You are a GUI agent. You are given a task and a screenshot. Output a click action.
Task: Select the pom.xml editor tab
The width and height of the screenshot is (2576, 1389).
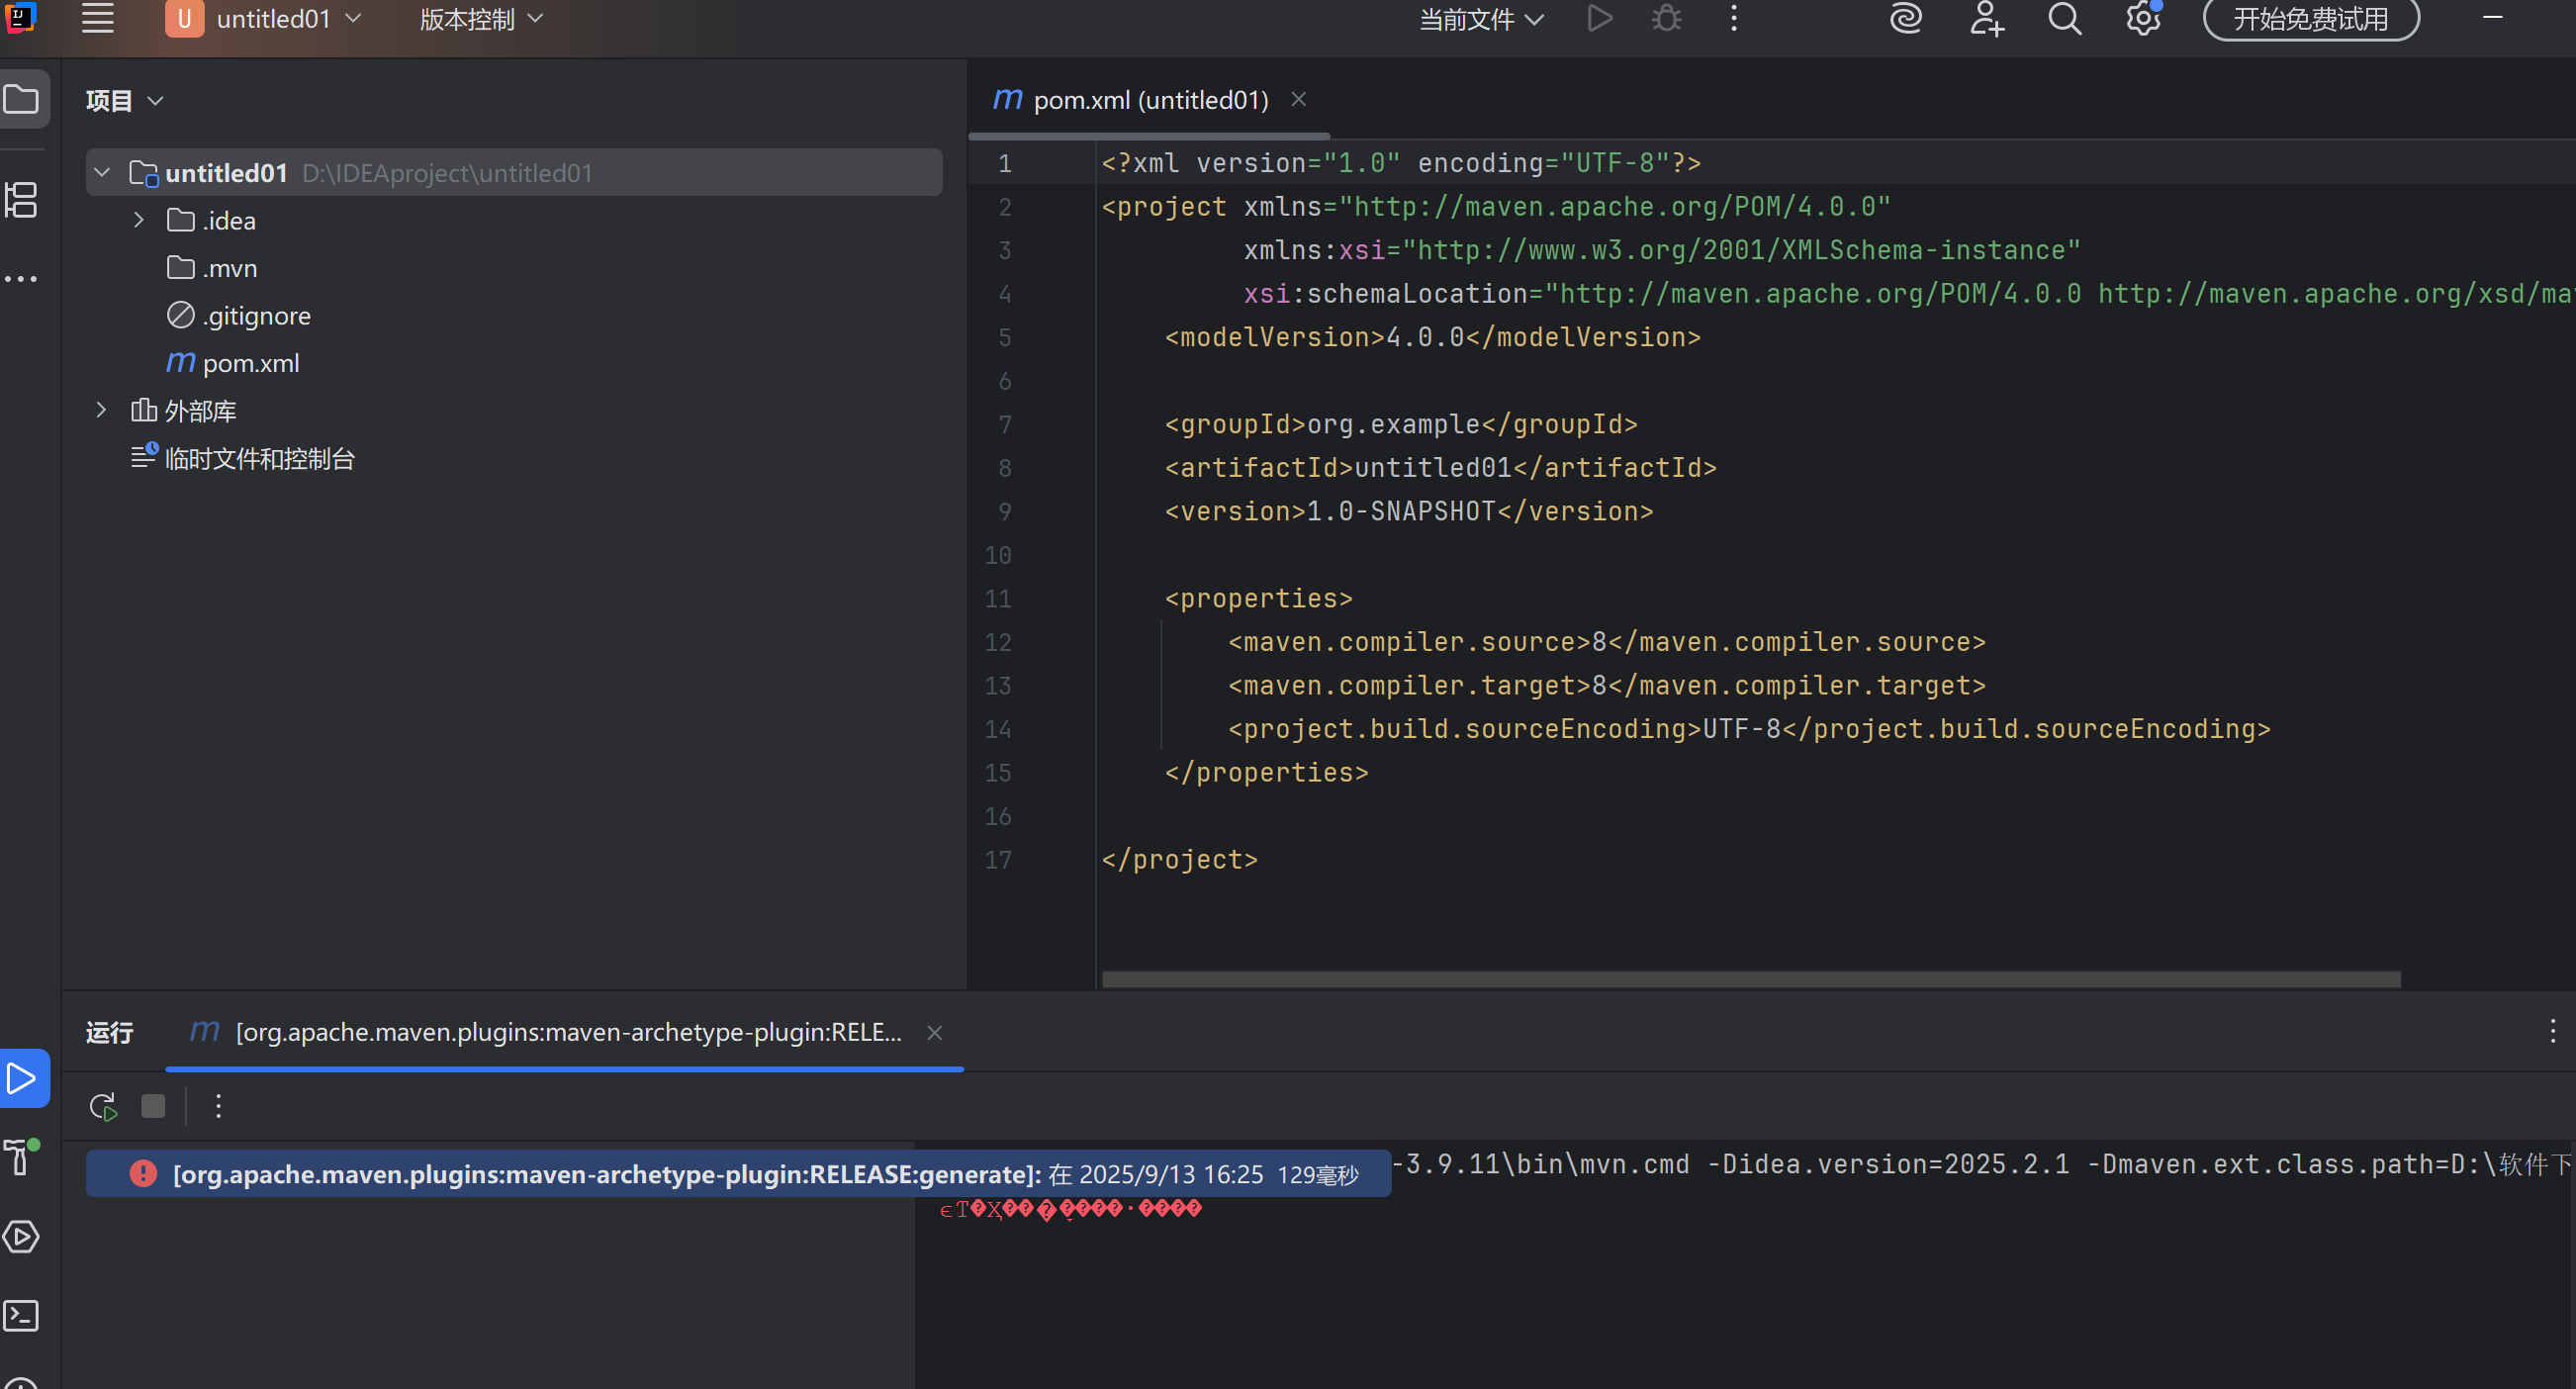click(1149, 100)
